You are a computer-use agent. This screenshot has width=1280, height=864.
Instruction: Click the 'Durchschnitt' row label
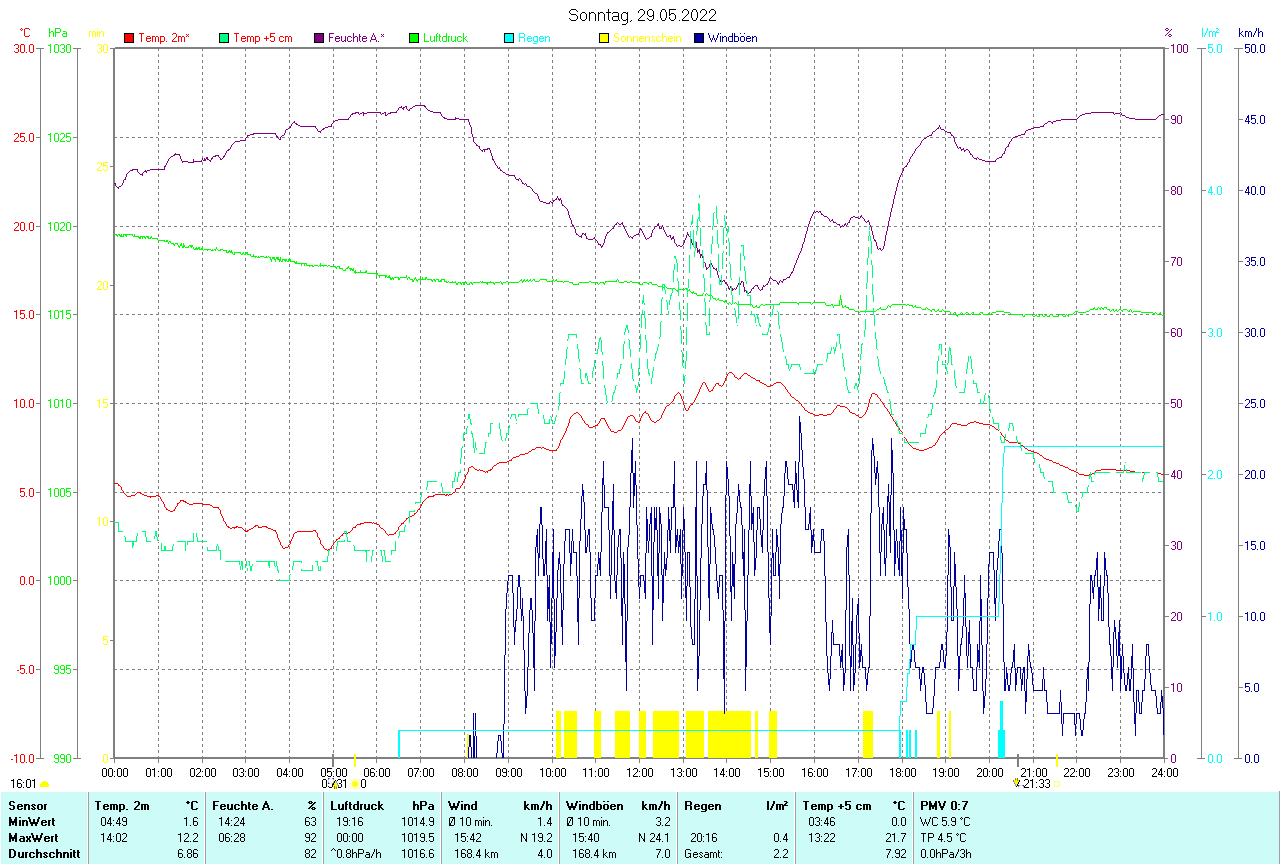click(43, 854)
